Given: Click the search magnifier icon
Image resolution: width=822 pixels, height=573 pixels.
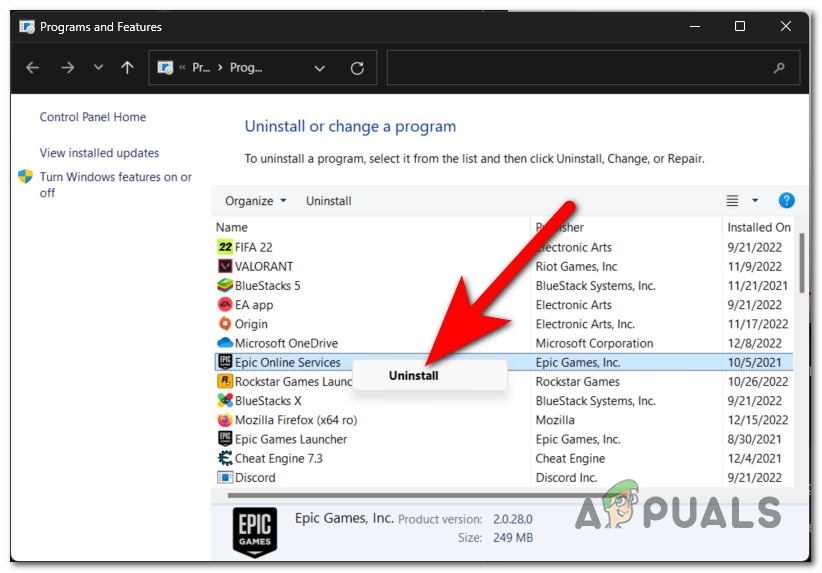Looking at the screenshot, I should click(779, 68).
